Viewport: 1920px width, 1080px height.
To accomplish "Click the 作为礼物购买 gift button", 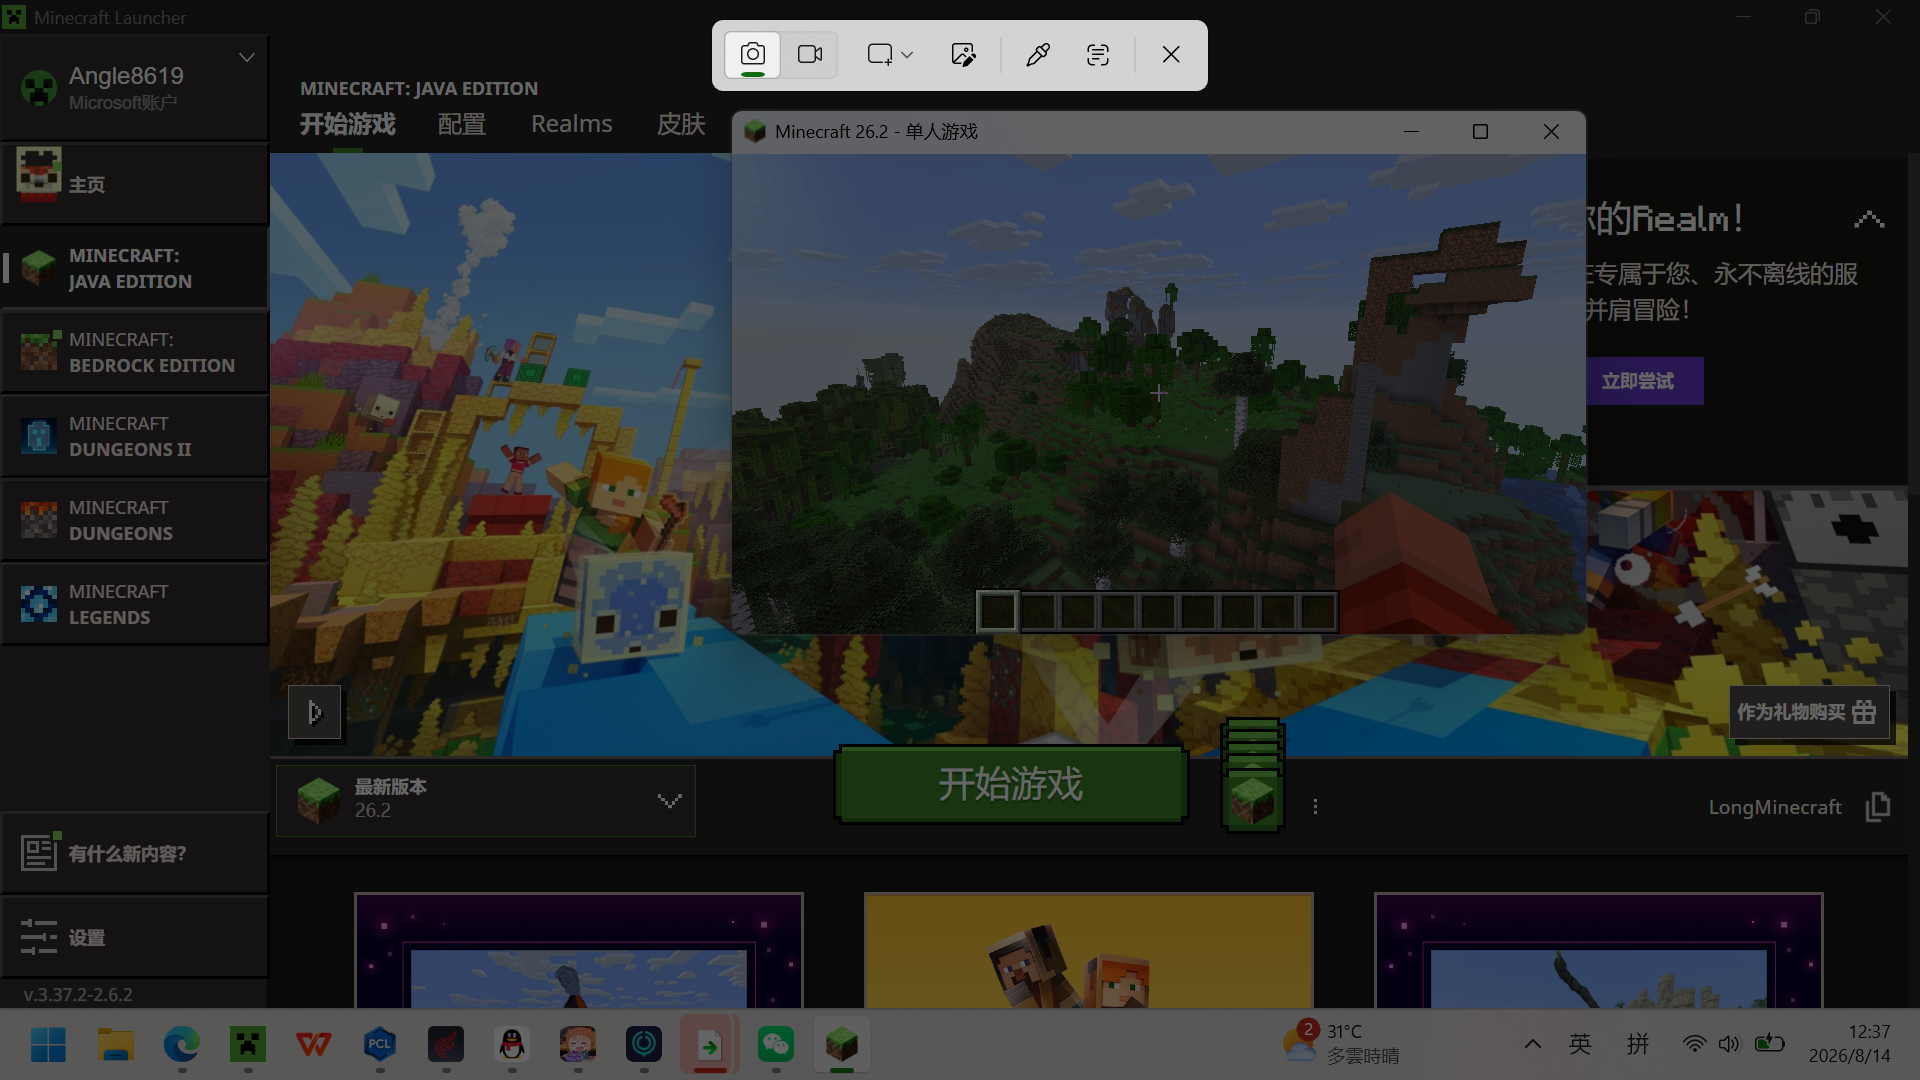I will (1809, 712).
